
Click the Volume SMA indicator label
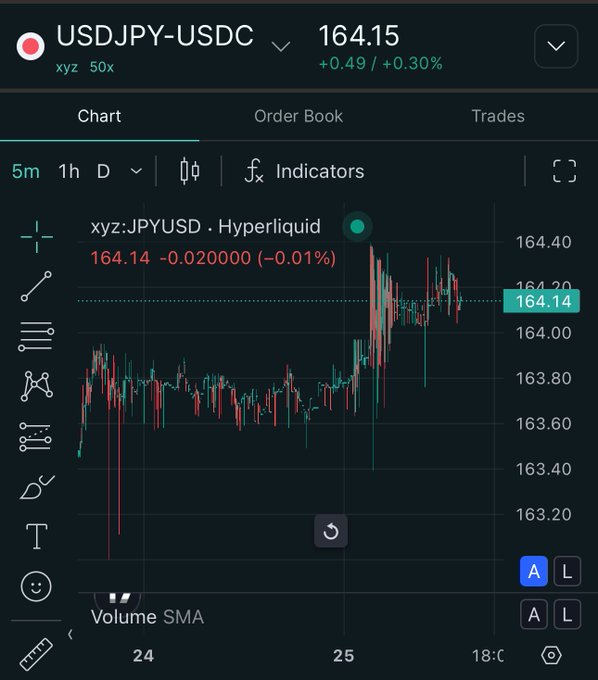point(147,617)
